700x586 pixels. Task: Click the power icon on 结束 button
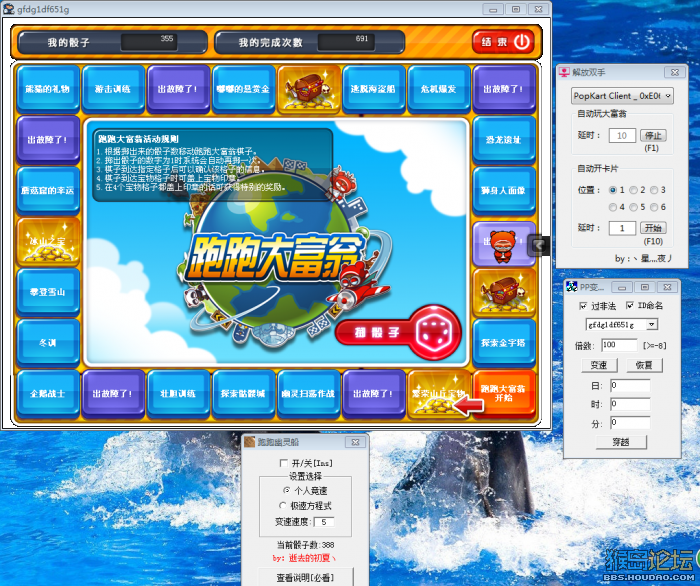[522, 42]
